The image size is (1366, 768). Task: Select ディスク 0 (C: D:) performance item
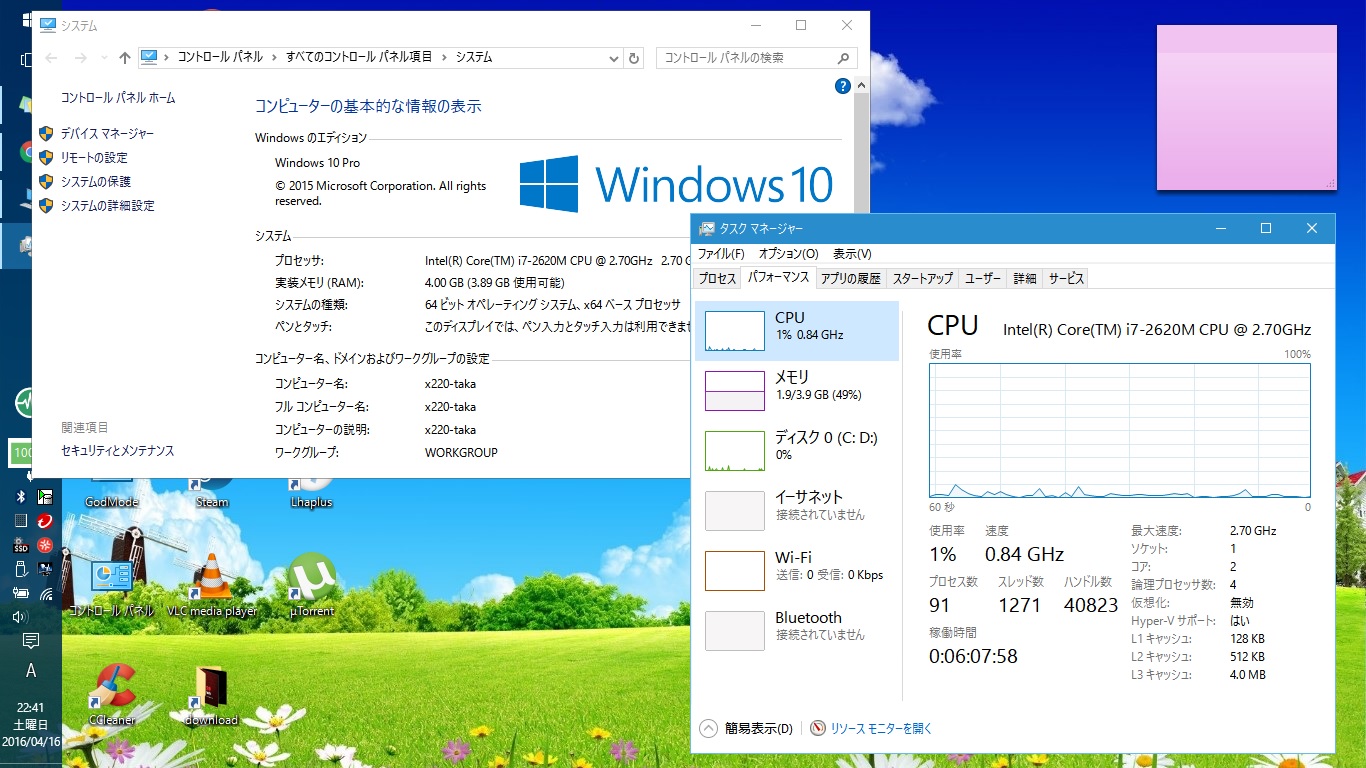[797, 450]
